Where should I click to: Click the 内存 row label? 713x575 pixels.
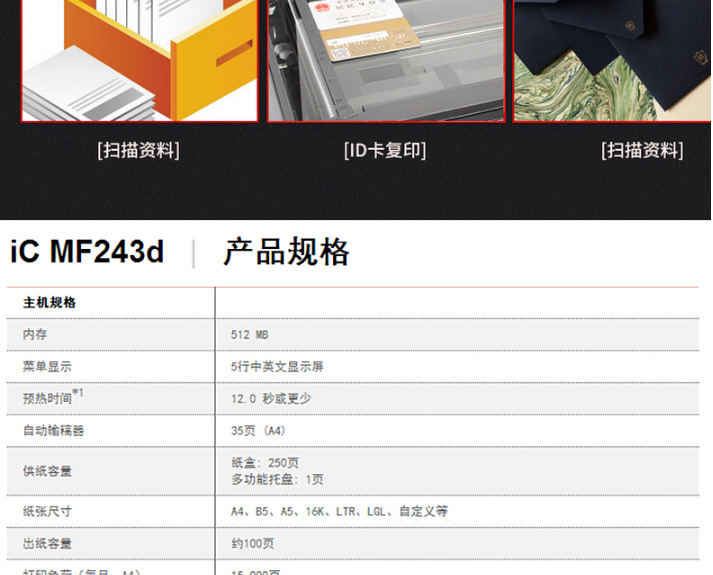point(35,335)
